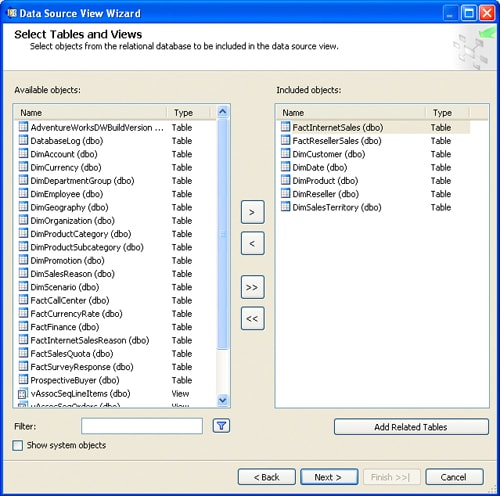Viewport: 500px width, 496px height.
Task: Sort Available objects by the Type column header
Action: tap(189, 113)
